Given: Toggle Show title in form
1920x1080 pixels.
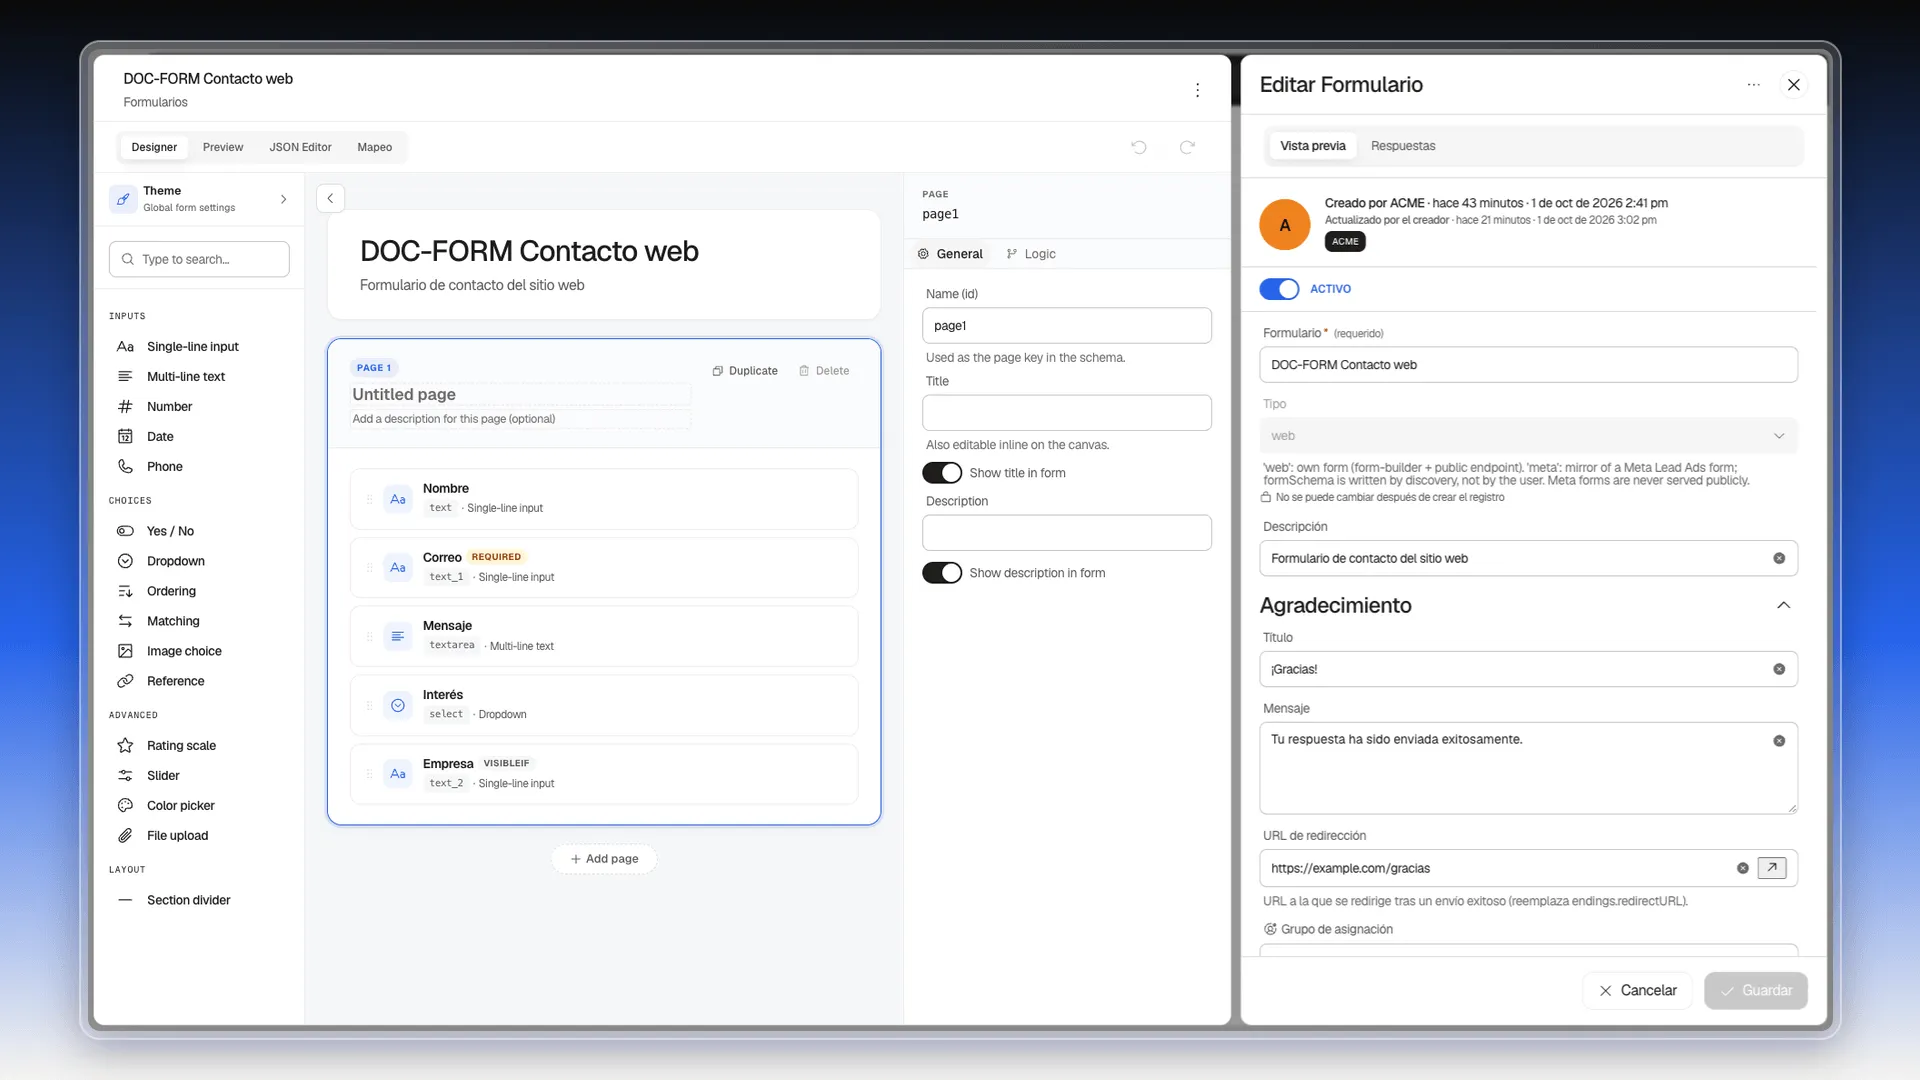Looking at the screenshot, I should pyautogui.click(x=942, y=473).
